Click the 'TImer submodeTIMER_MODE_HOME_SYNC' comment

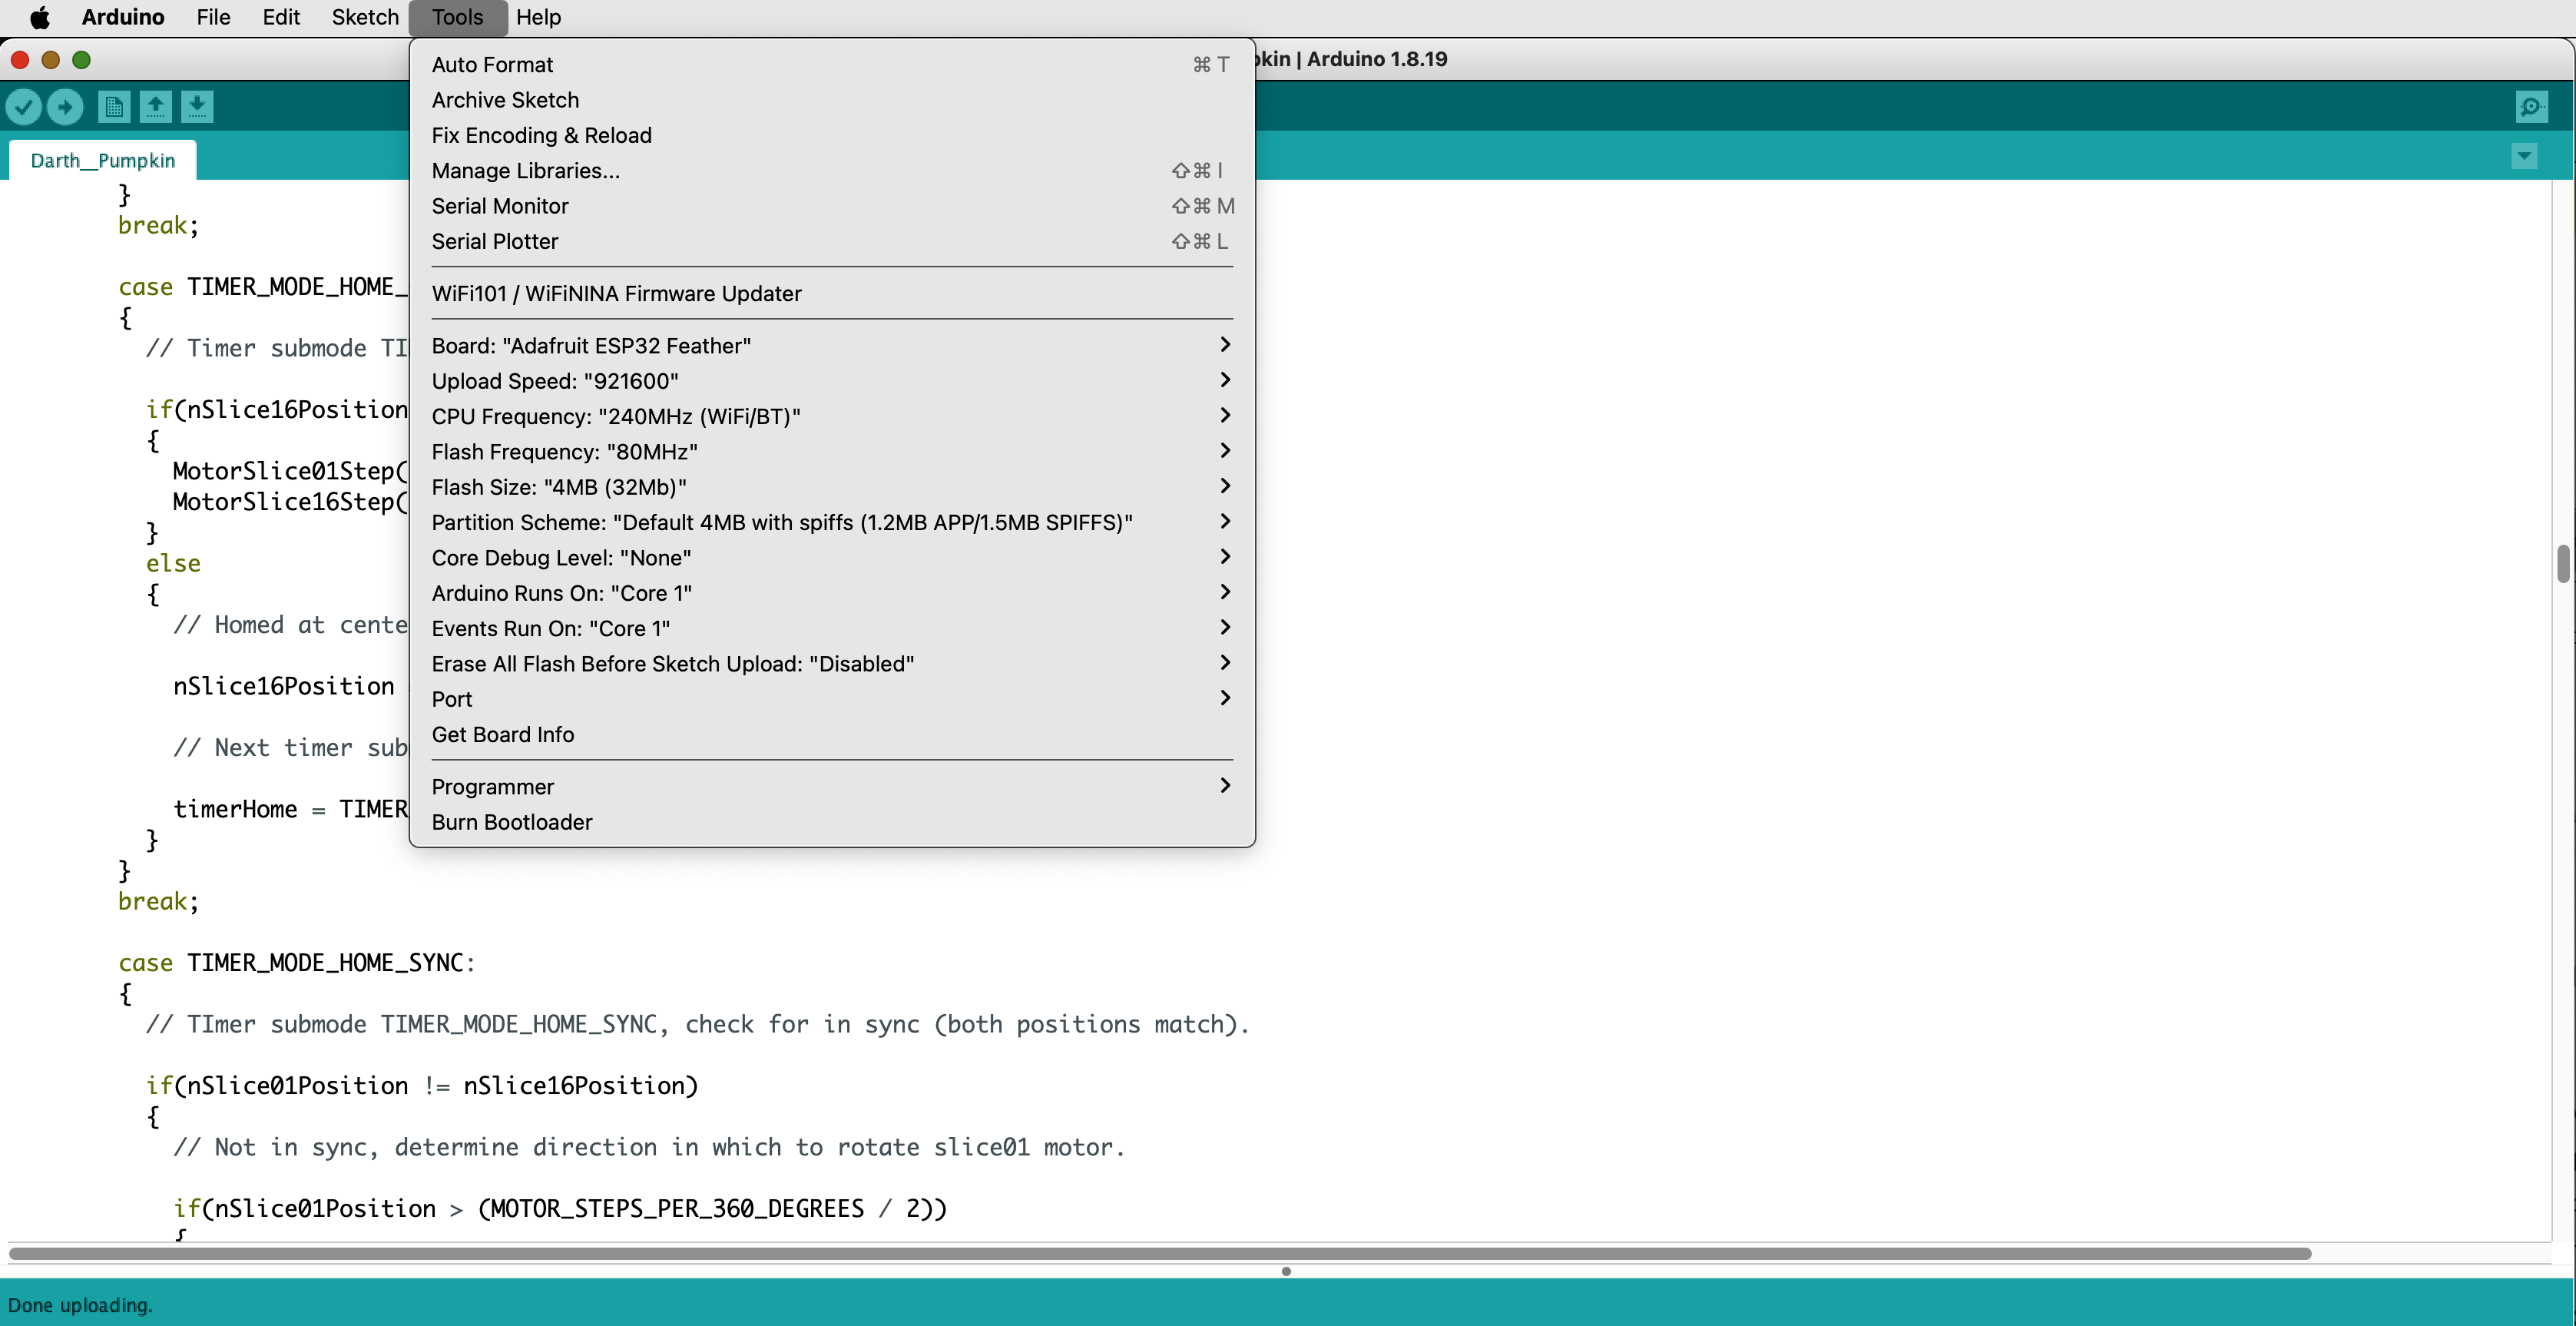pyautogui.click(x=698, y=1024)
